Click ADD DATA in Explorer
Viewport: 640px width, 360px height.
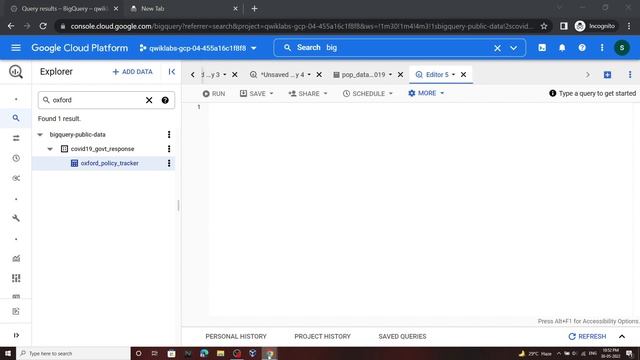click(x=133, y=72)
